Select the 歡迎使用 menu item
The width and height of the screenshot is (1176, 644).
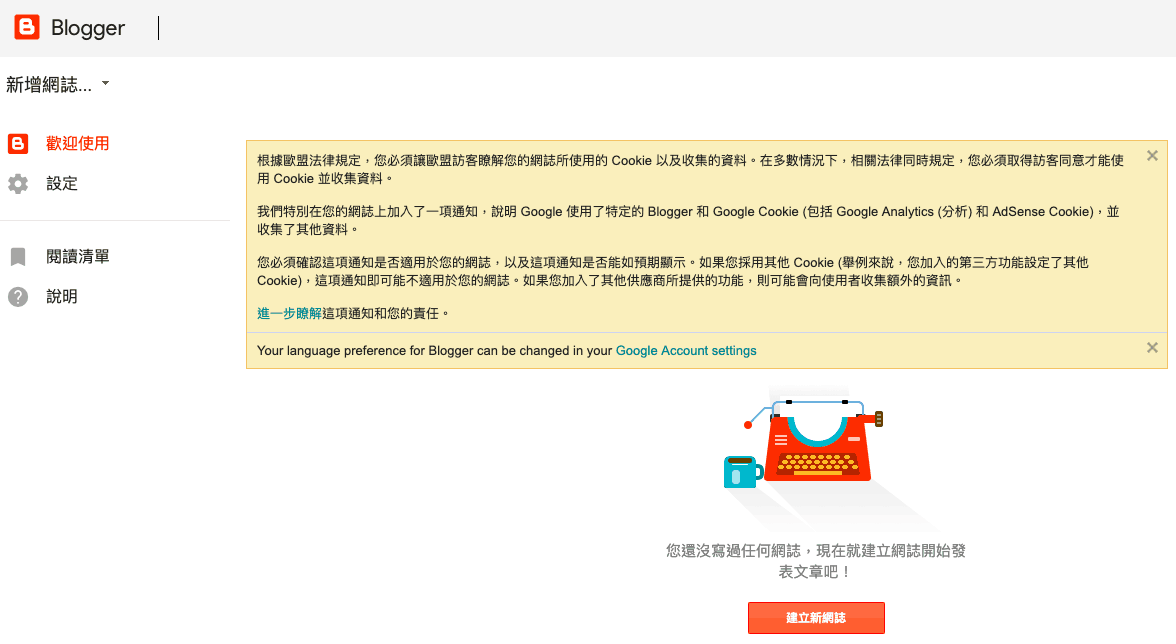pyautogui.click(x=78, y=143)
